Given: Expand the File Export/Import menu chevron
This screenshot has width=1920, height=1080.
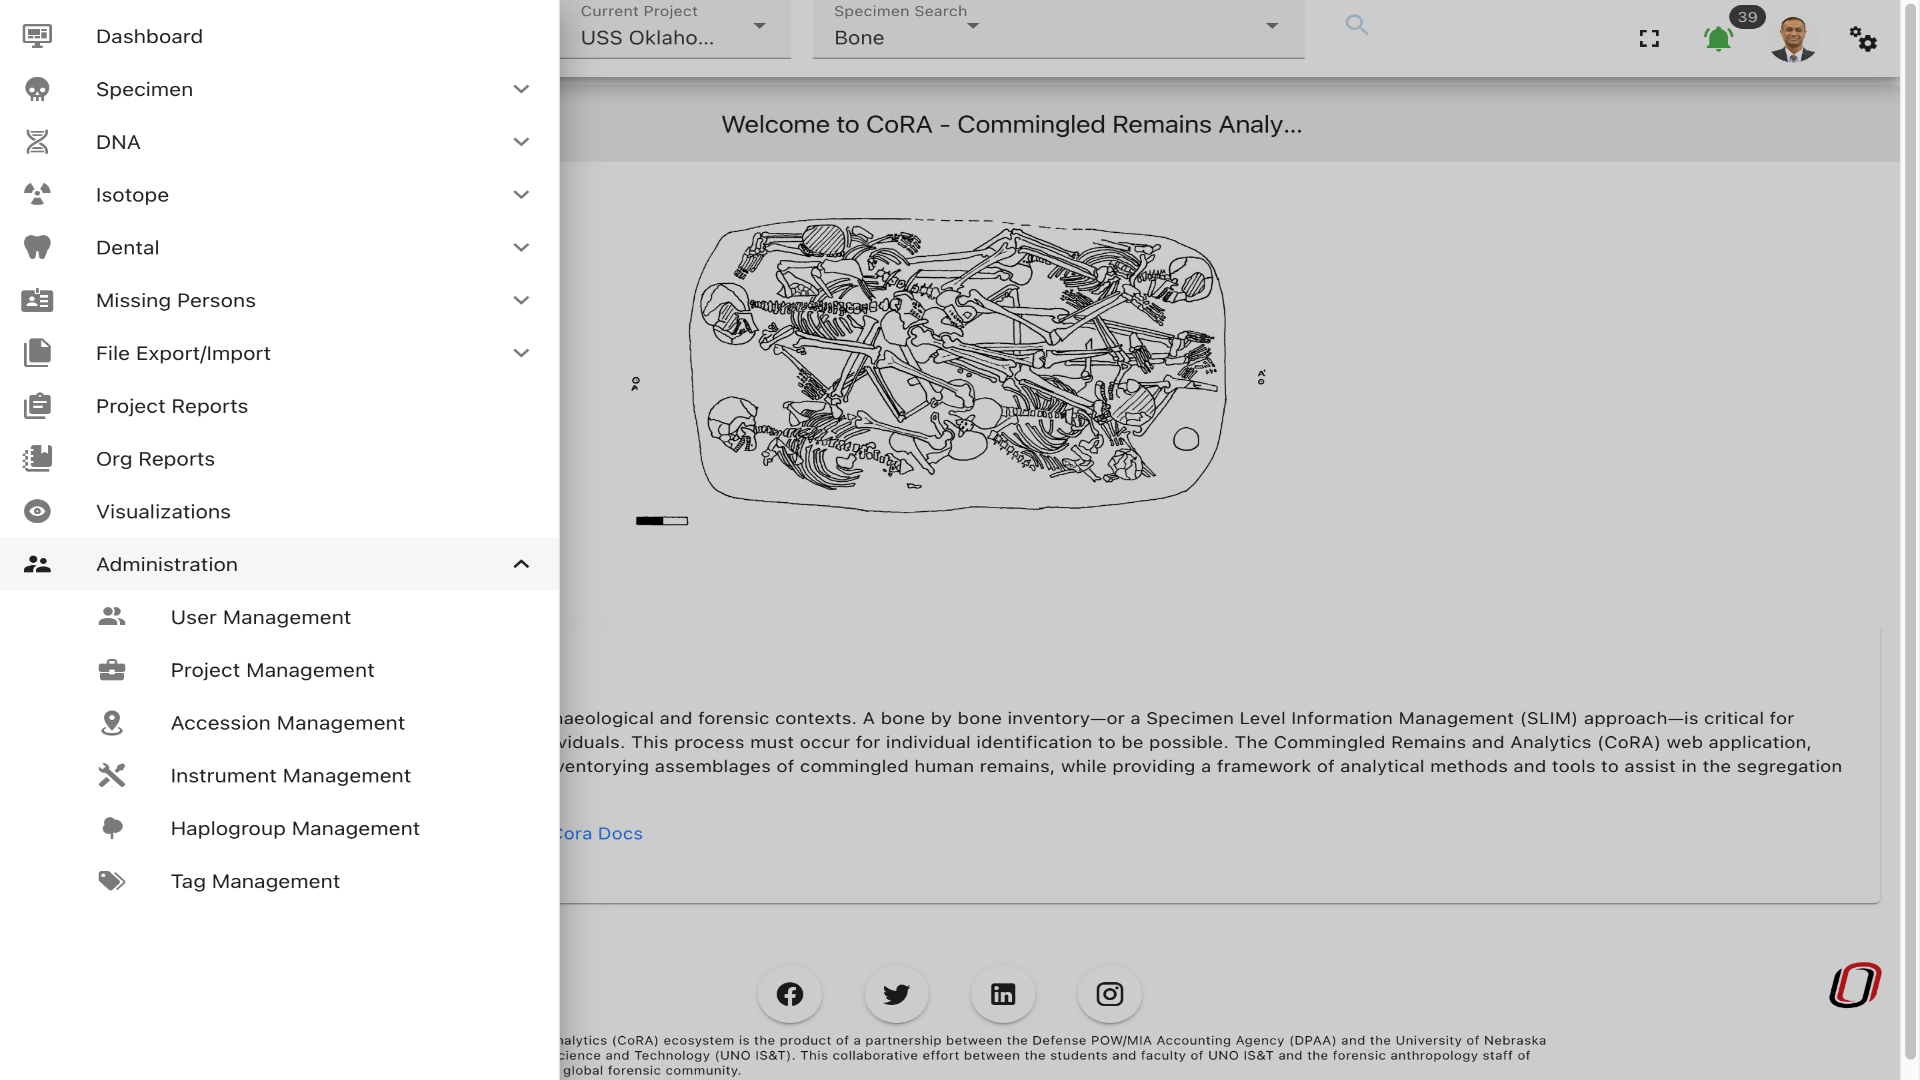Looking at the screenshot, I should (521, 353).
